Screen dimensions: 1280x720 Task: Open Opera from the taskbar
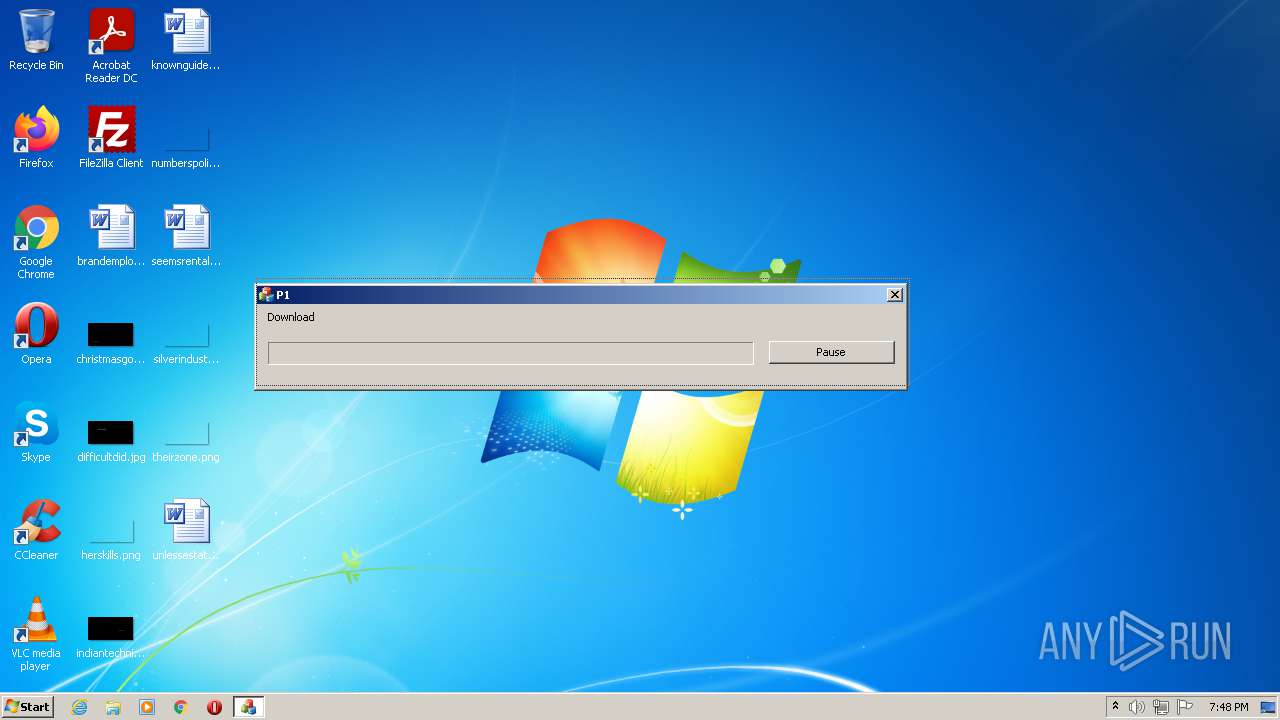[214, 707]
